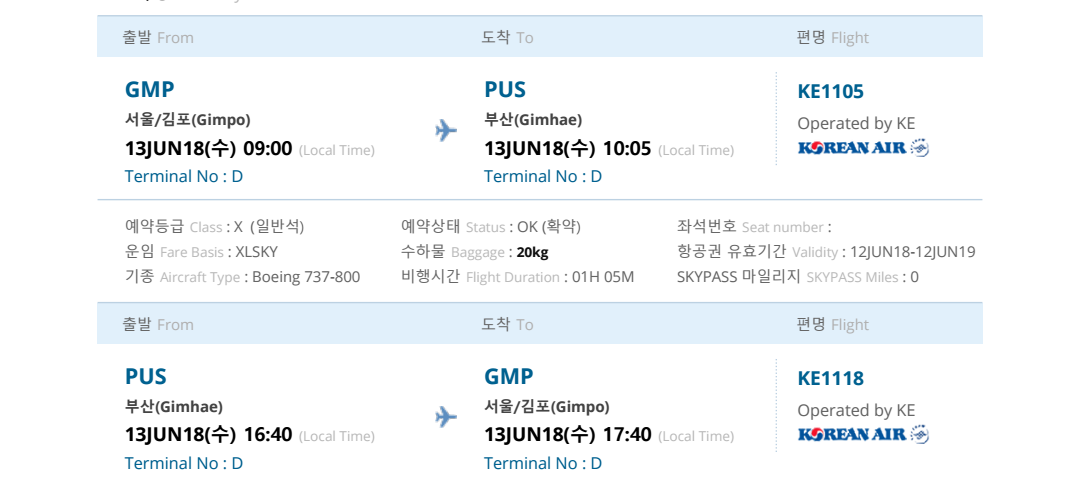Click Terminal No : D under Gimpo departure 09:00
1080x479 pixels.
click(x=184, y=176)
